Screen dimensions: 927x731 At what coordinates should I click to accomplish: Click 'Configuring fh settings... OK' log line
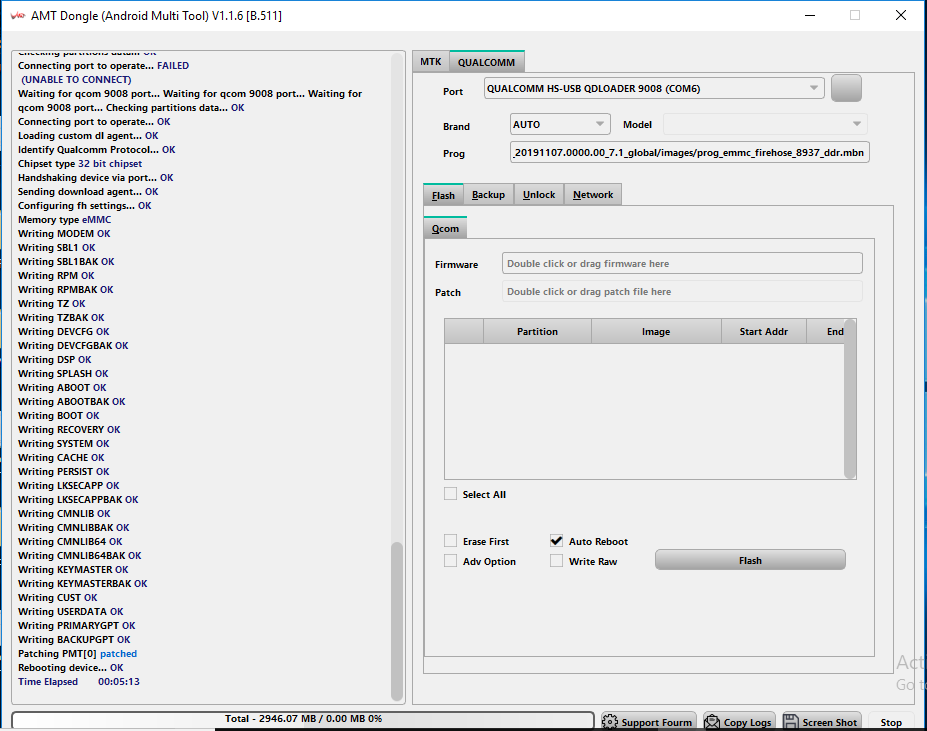click(x=85, y=206)
